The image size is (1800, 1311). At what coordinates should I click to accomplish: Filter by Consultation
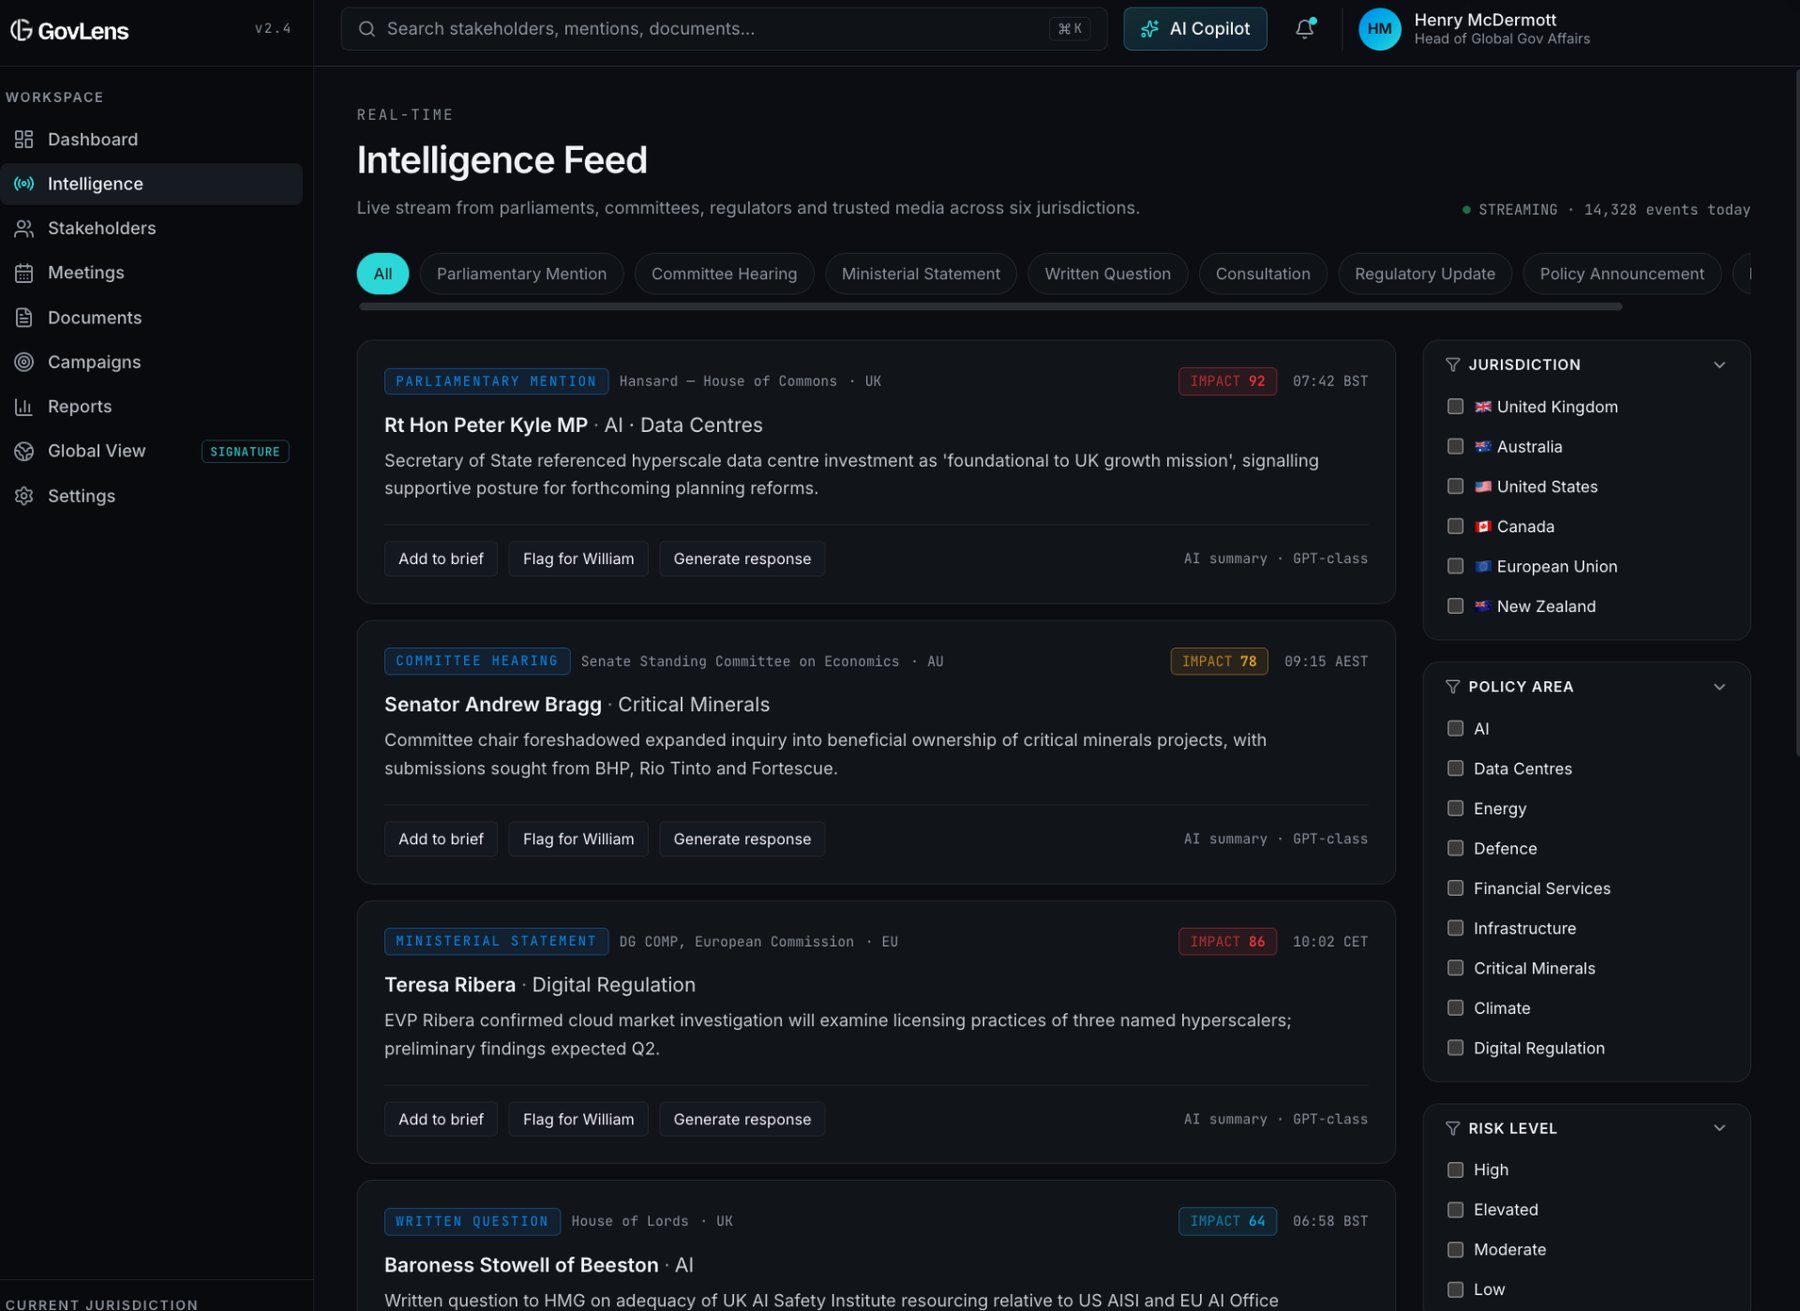point(1262,274)
